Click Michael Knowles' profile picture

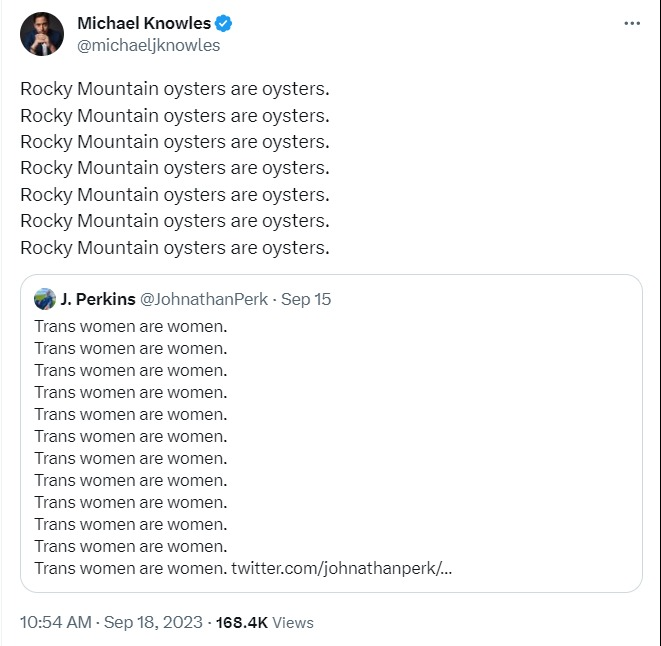click(x=41, y=33)
